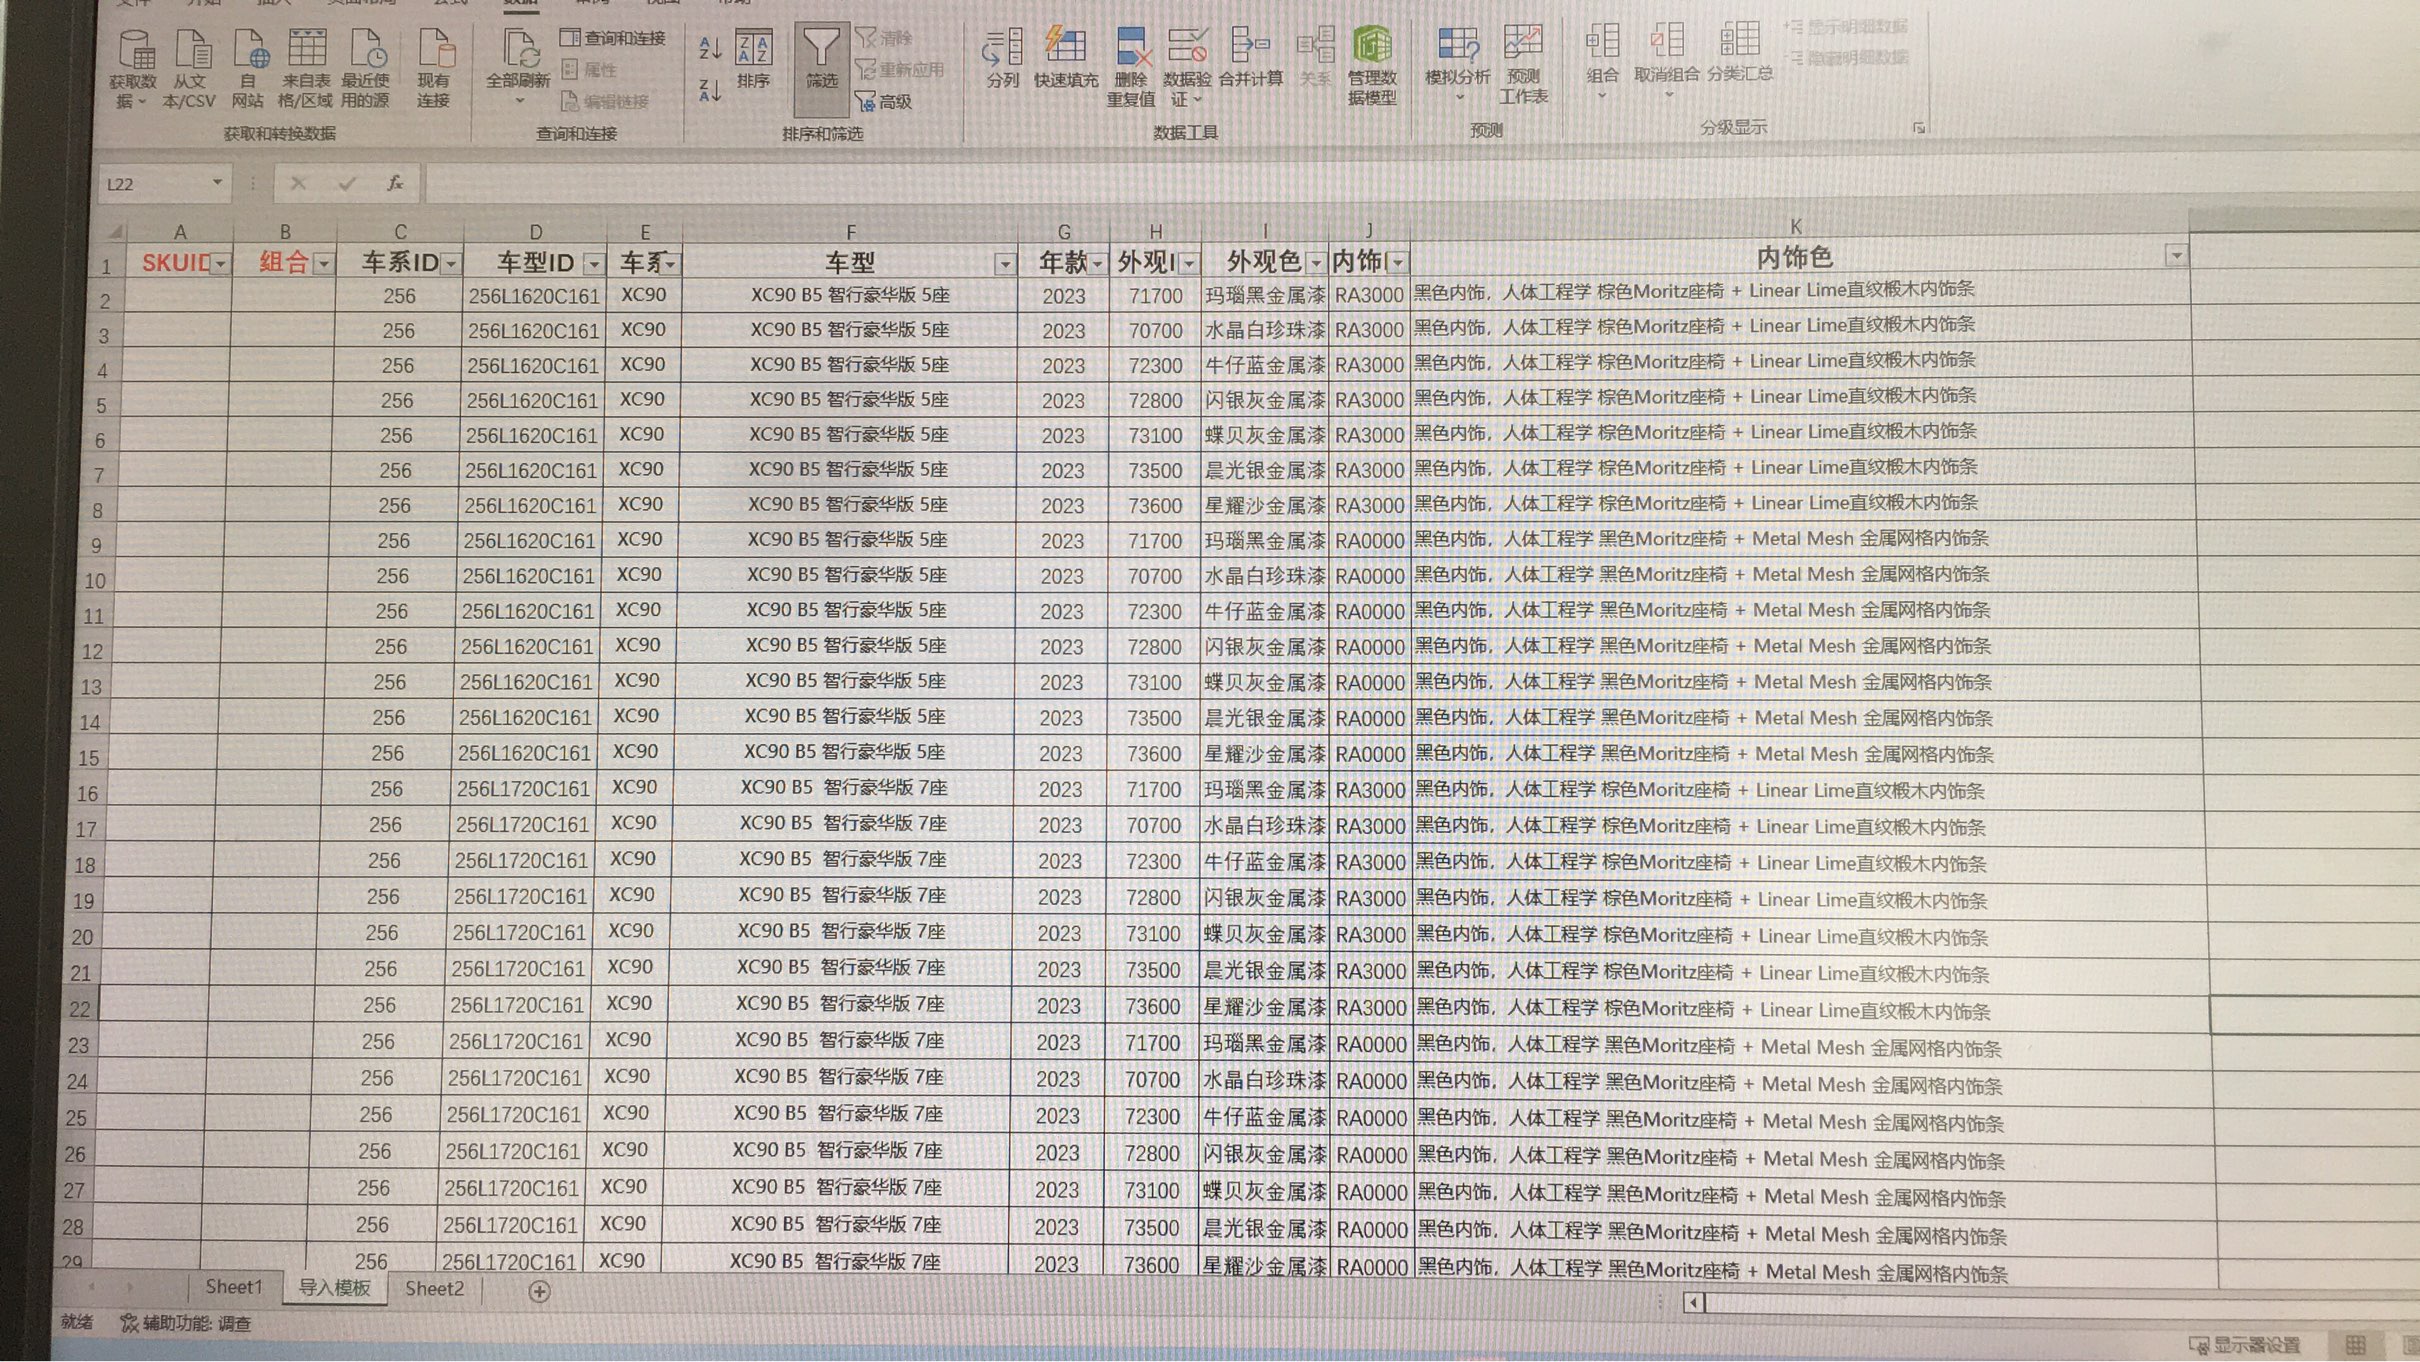Open 车系ID column filter dropdown
Image resolution: width=2420 pixels, height=1362 pixels.
pyautogui.click(x=451, y=264)
